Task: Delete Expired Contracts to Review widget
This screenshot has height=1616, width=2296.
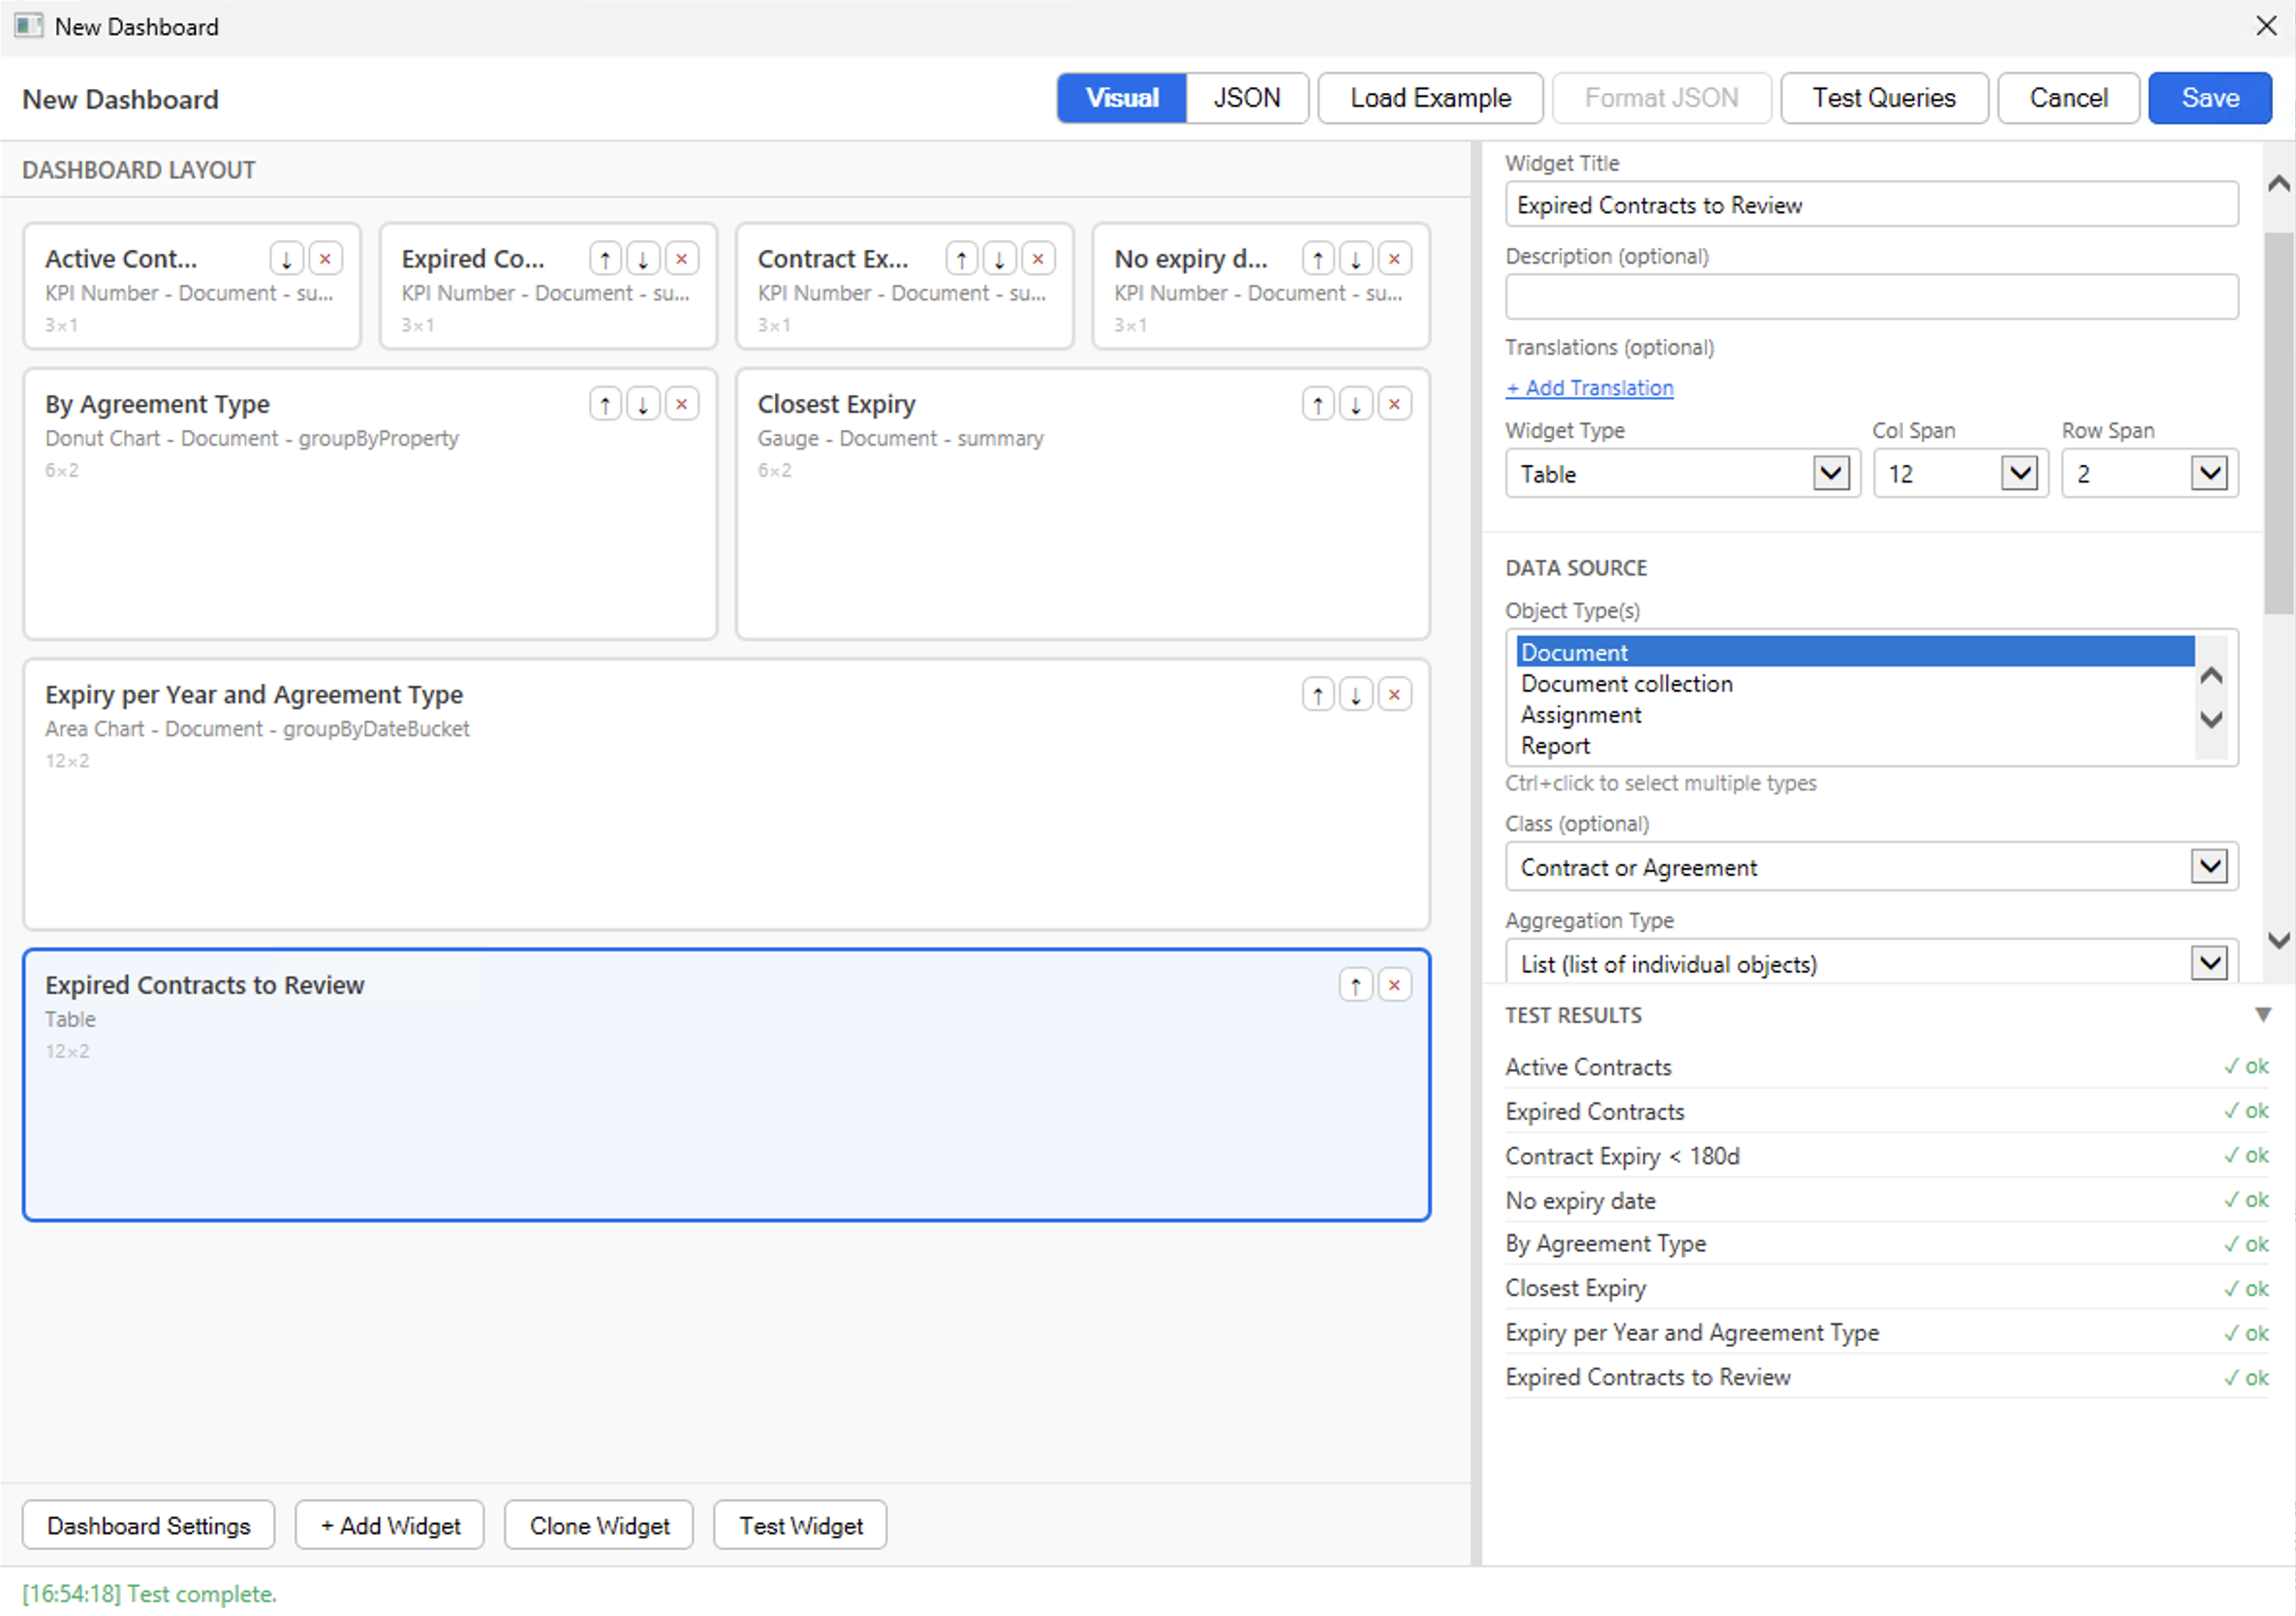Action: pyautogui.click(x=1395, y=985)
